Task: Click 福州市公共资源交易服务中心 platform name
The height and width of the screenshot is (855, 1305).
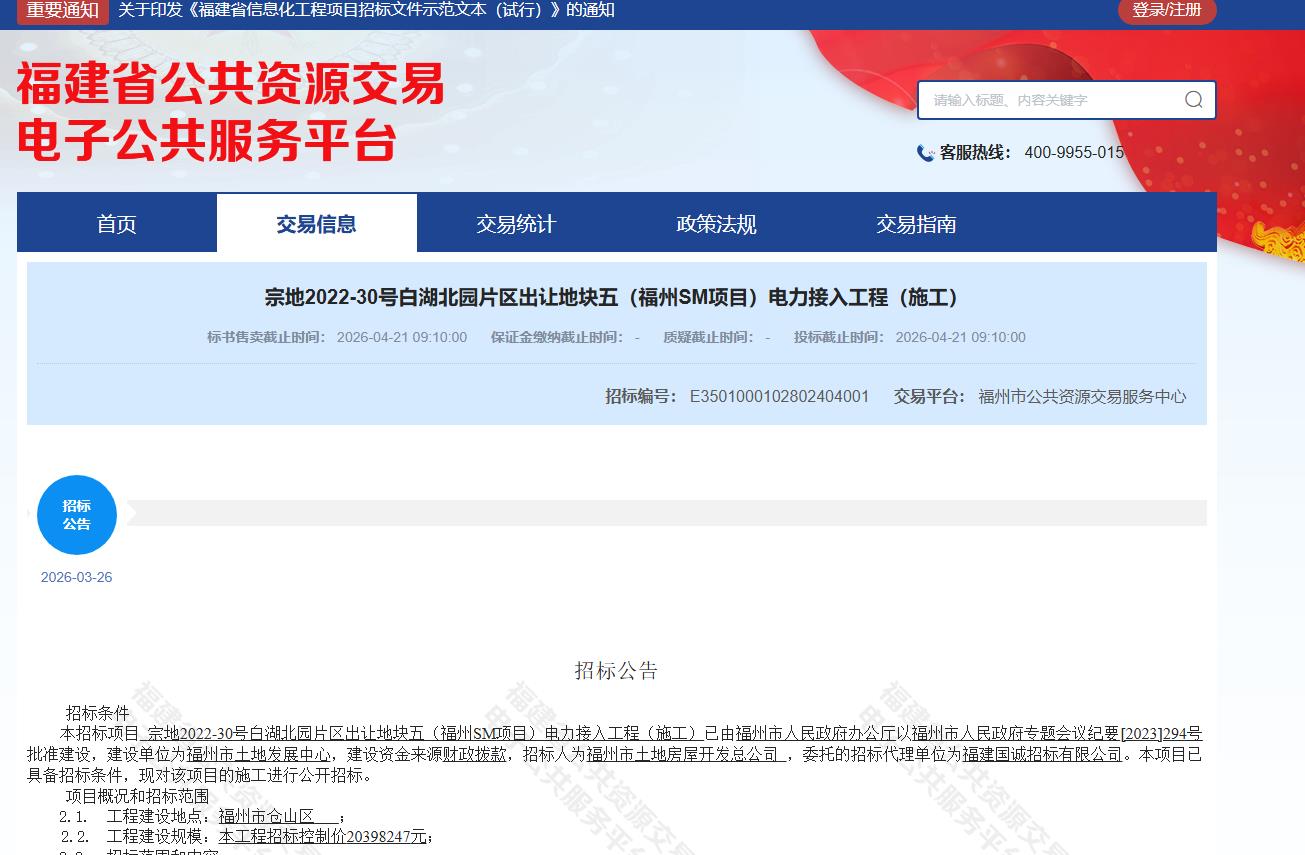Action: click(x=1082, y=397)
